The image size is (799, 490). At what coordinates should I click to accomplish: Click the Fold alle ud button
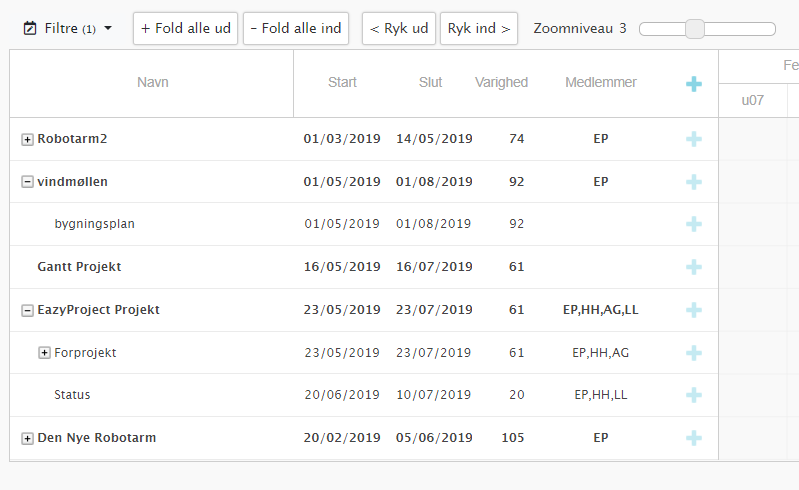coord(185,29)
